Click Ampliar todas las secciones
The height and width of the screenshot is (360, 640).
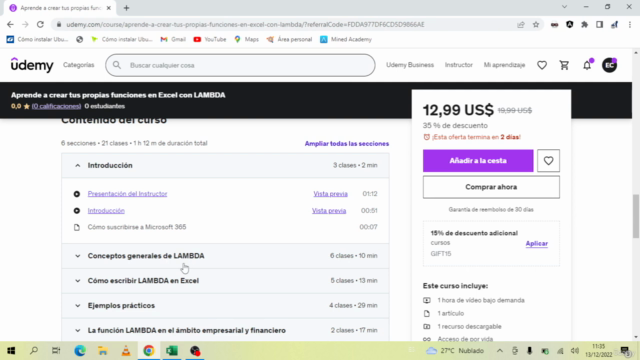[347, 144]
